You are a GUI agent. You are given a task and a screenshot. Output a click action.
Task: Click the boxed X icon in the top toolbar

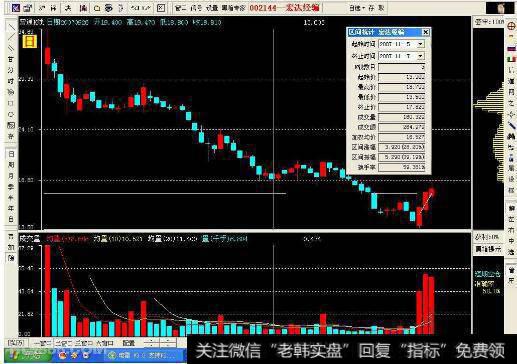(161, 8)
